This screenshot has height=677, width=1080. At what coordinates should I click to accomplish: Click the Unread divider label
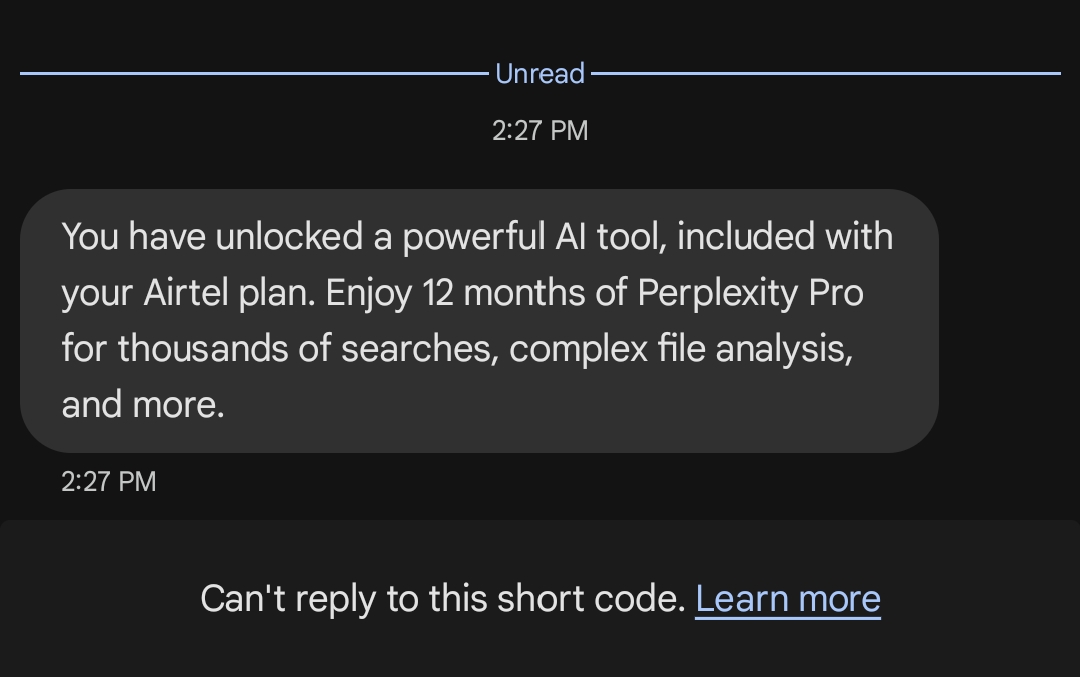(540, 74)
